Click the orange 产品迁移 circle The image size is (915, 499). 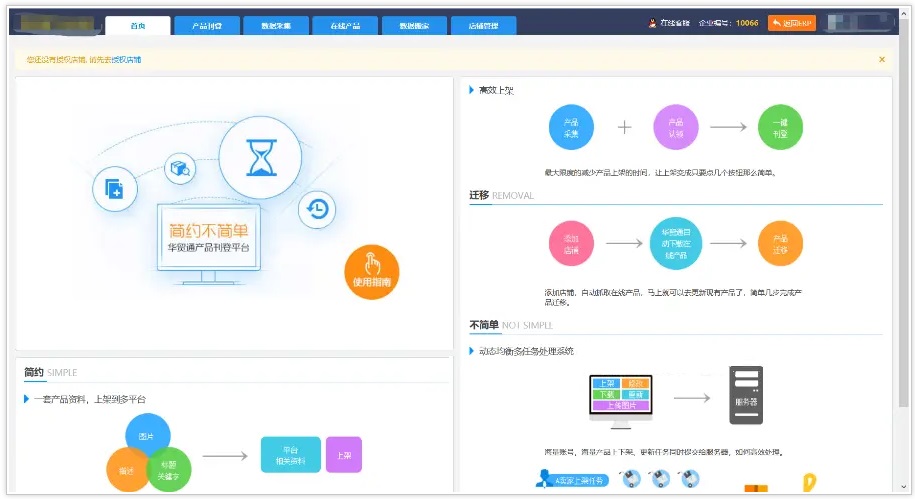[780, 243]
